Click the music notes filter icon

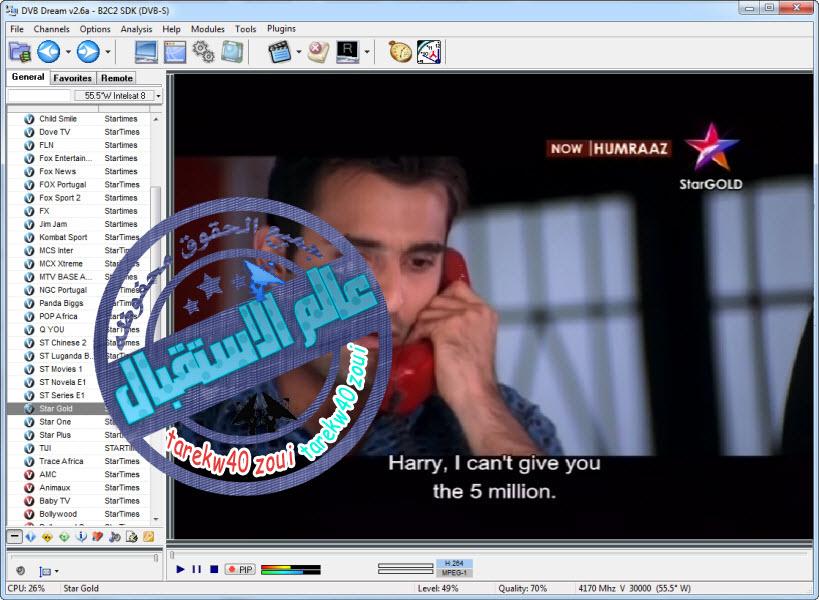pyautogui.click(x=115, y=537)
